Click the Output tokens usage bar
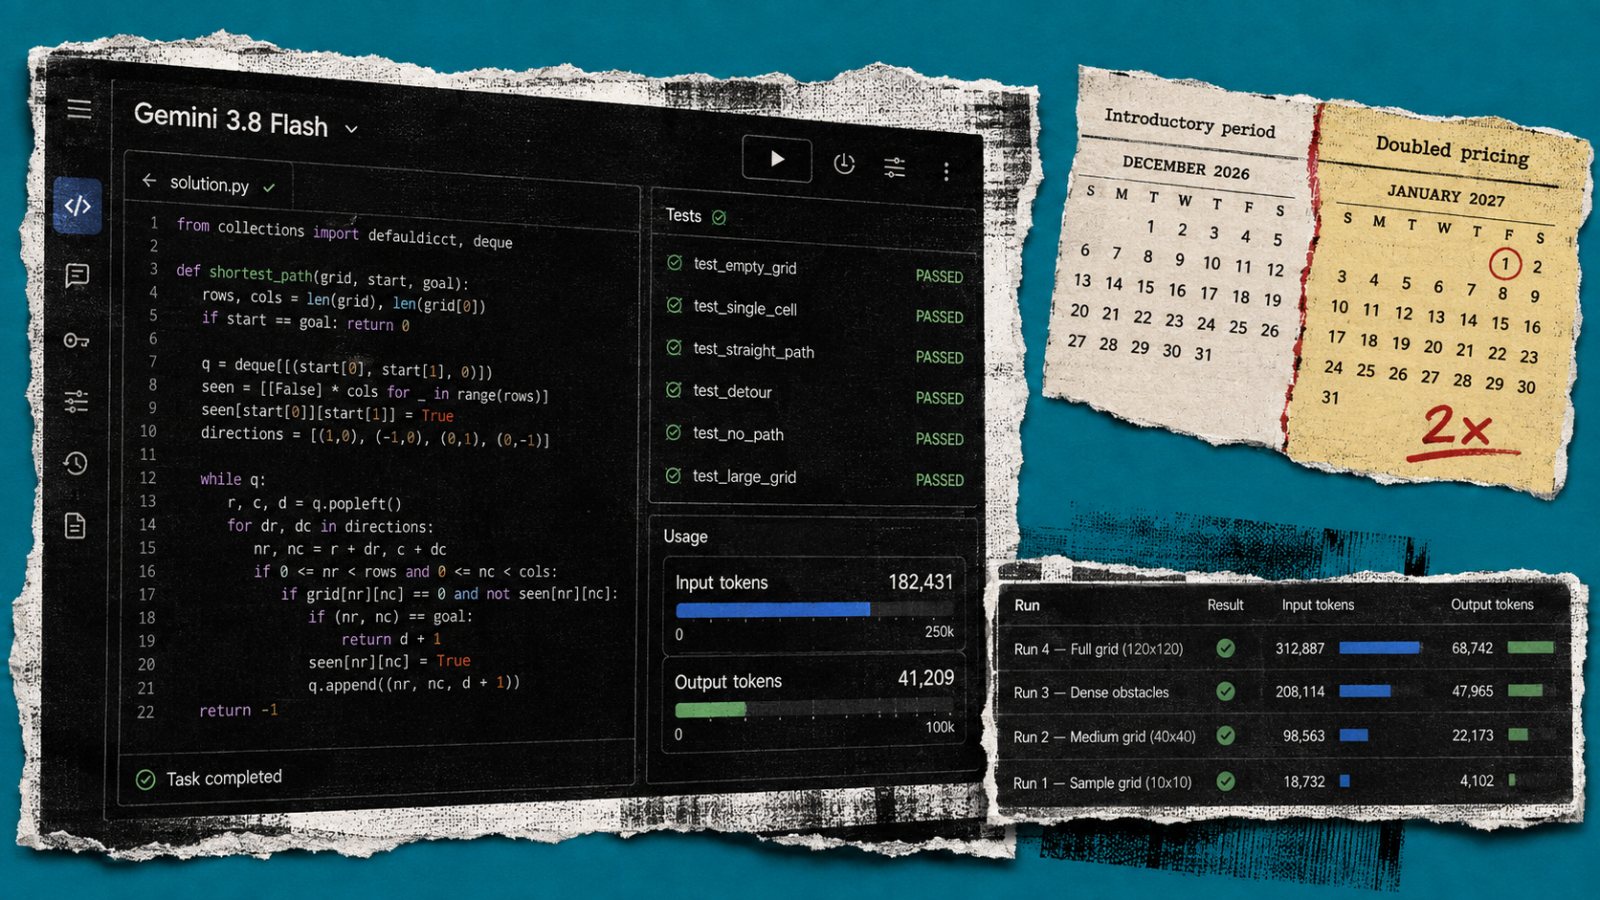This screenshot has height=900, width=1600. click(815, 709)
